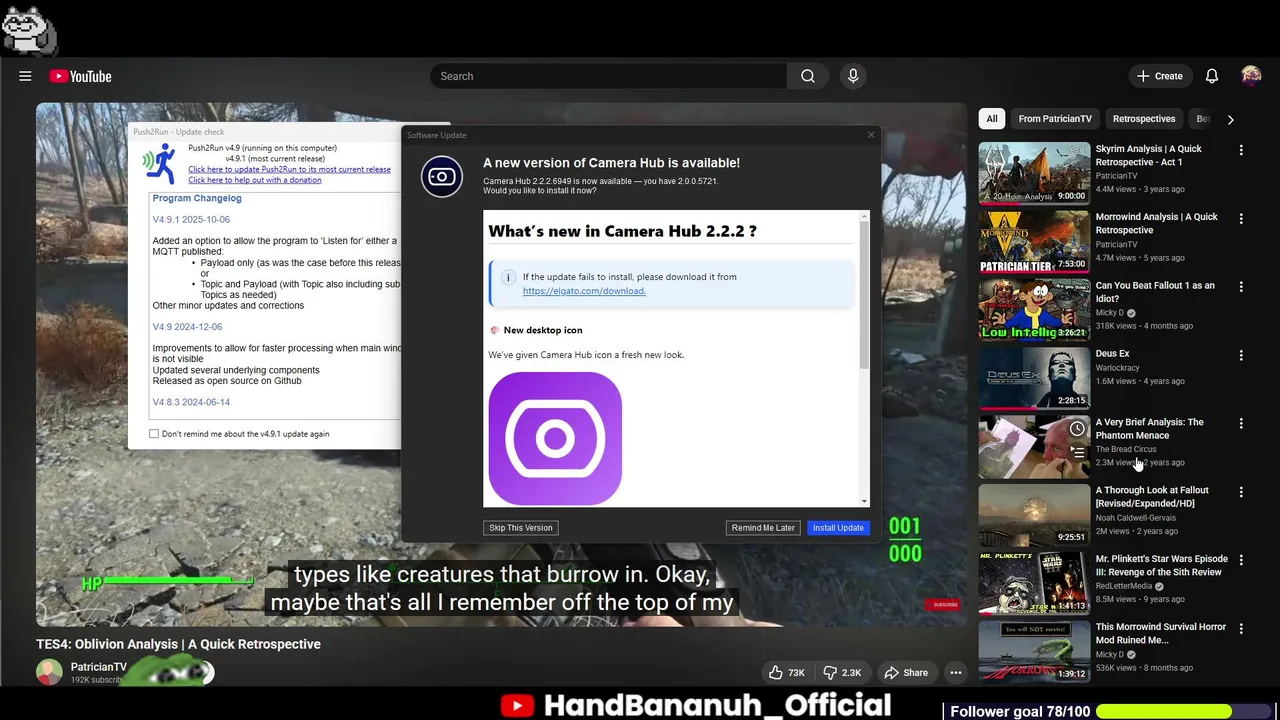Click the video title text
1280x720 pixels.
tap(179, 644)
